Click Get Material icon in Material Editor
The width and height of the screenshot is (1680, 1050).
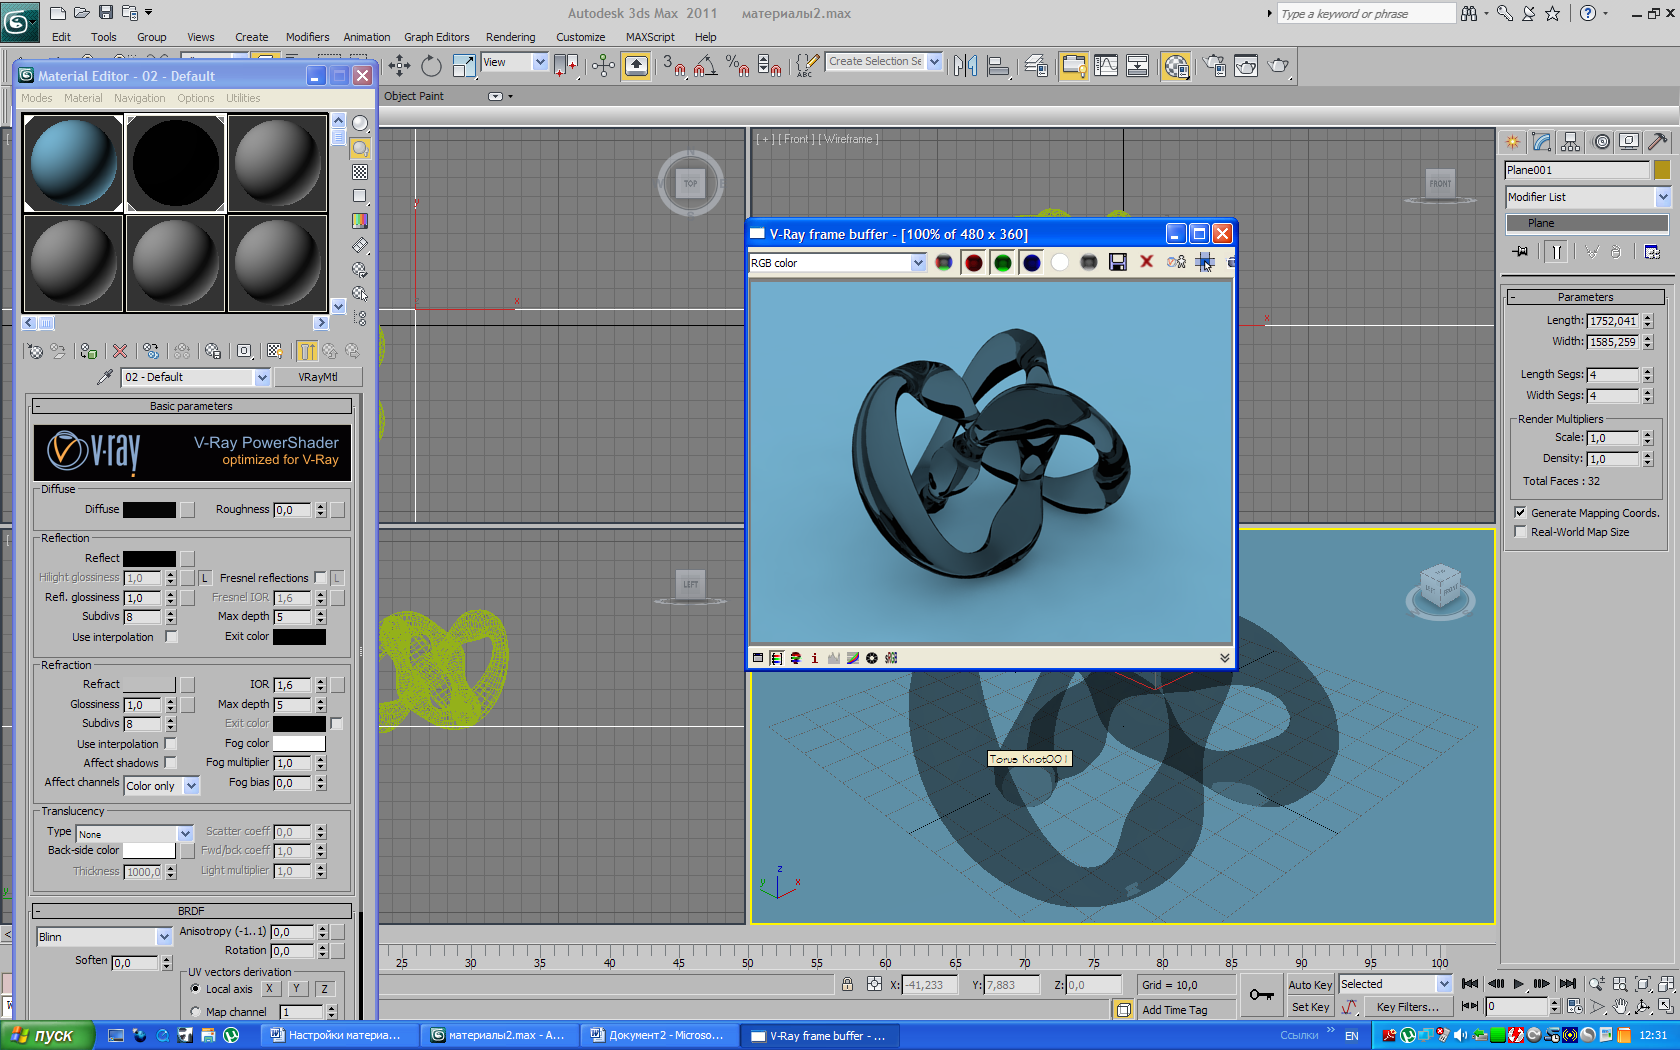pos(35,351)
